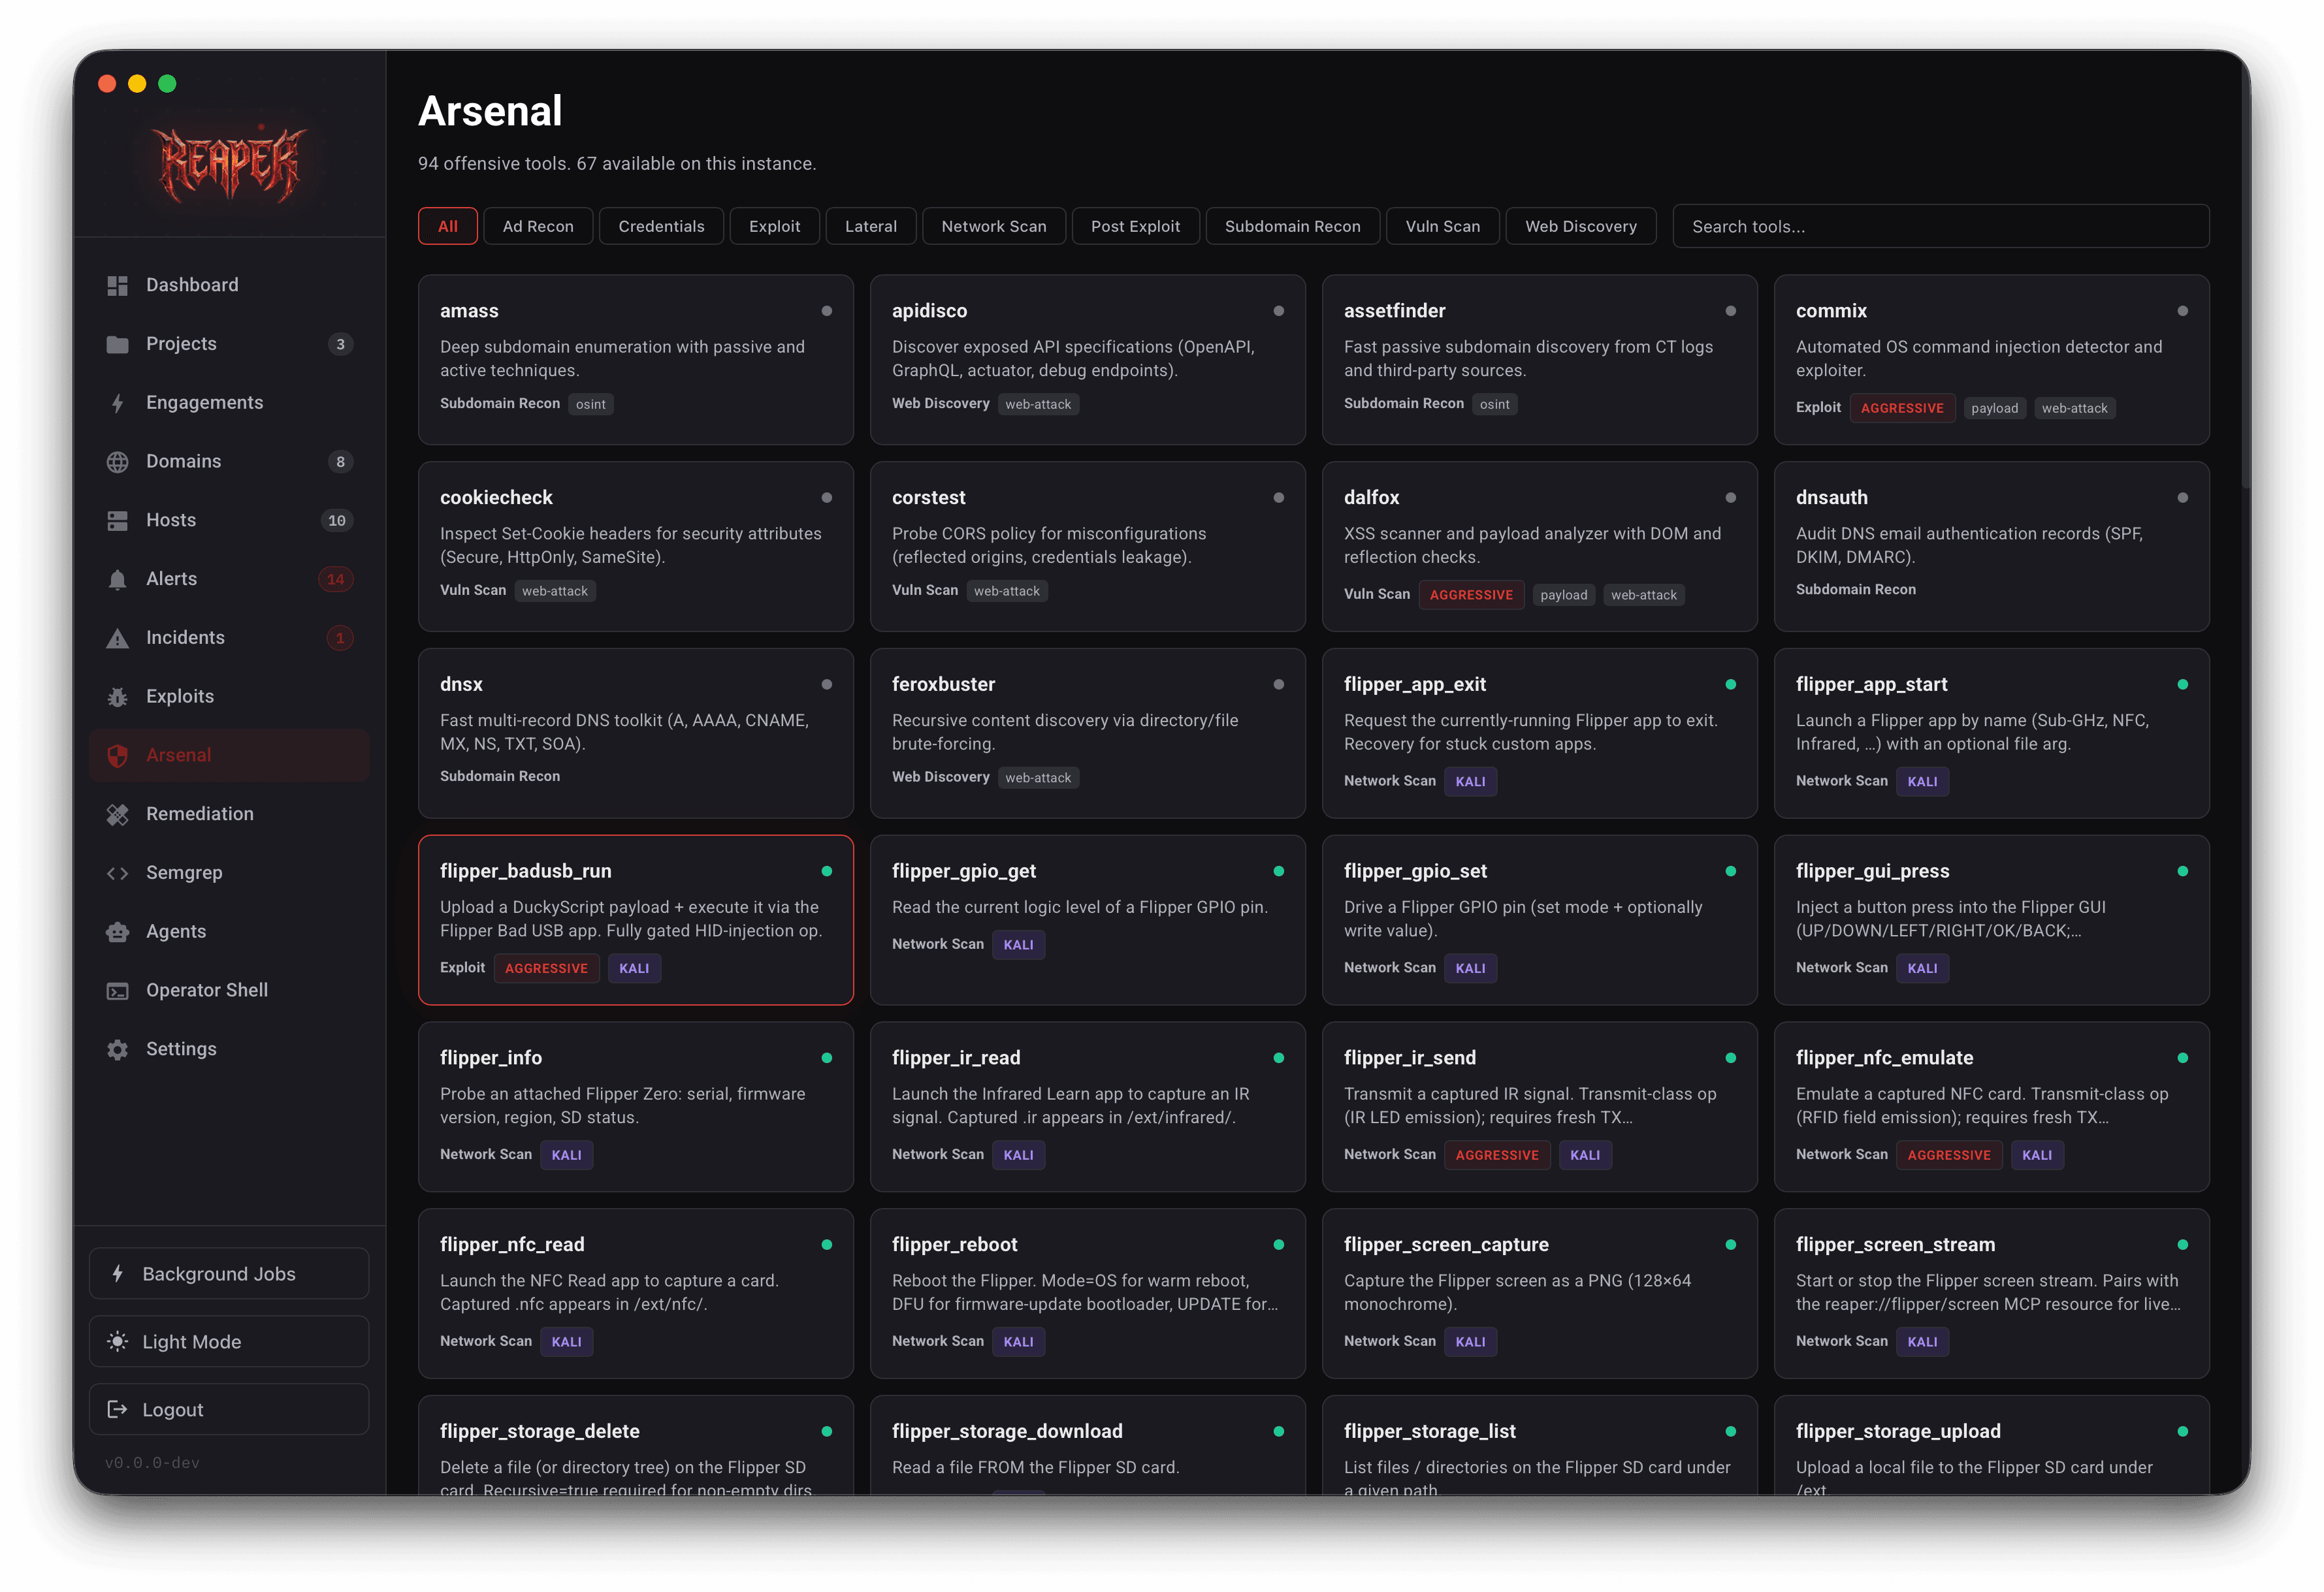Filter by Web Discovery

pyautogui.click(x=1580, y=226)
